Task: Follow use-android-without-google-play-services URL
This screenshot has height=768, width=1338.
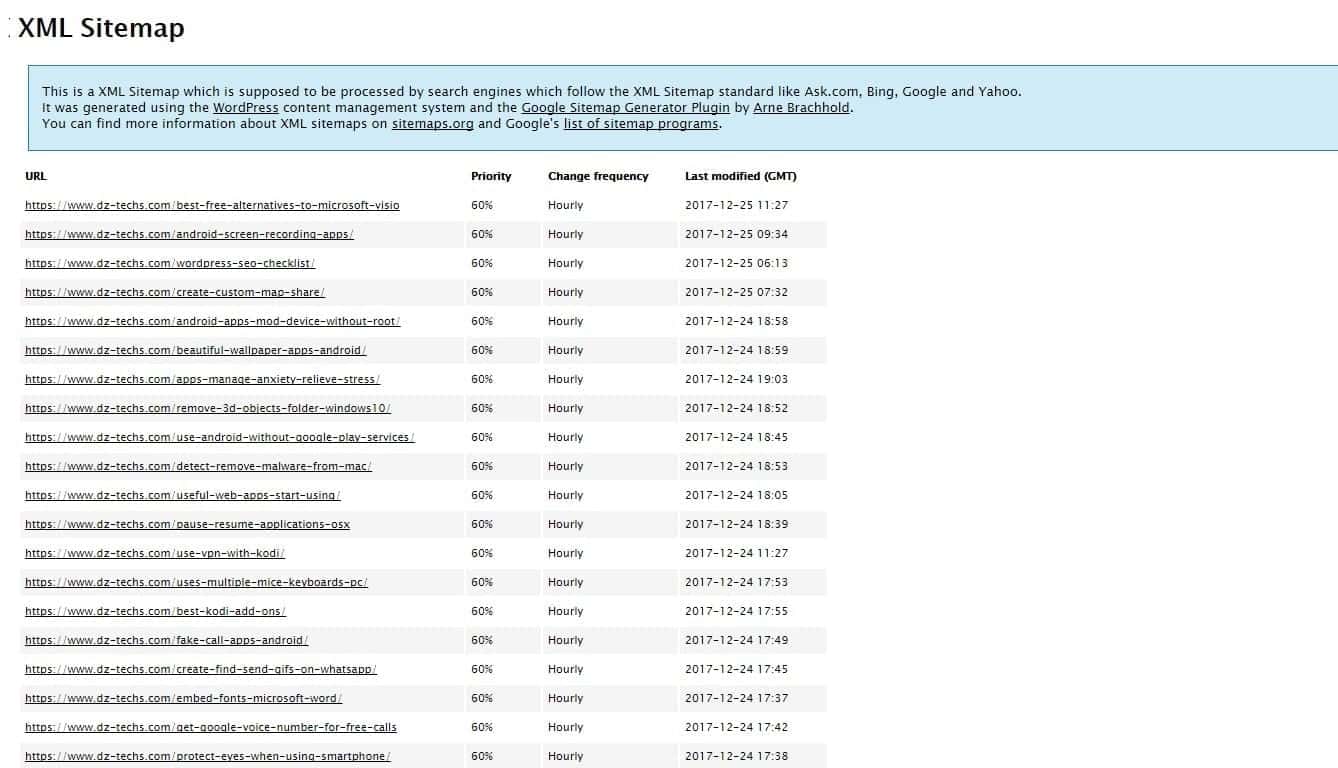Action: (x=220, y=437)
